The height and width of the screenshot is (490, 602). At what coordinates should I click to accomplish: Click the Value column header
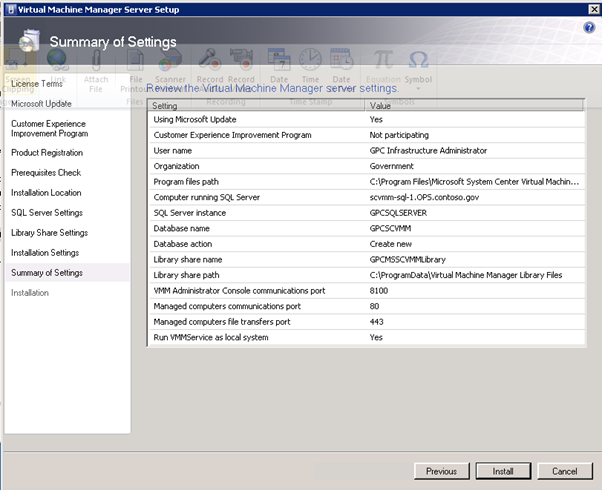coord(474,106)
